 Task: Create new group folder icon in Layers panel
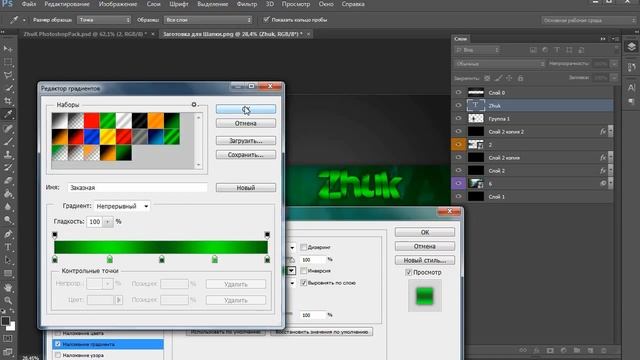click(577, 350)
